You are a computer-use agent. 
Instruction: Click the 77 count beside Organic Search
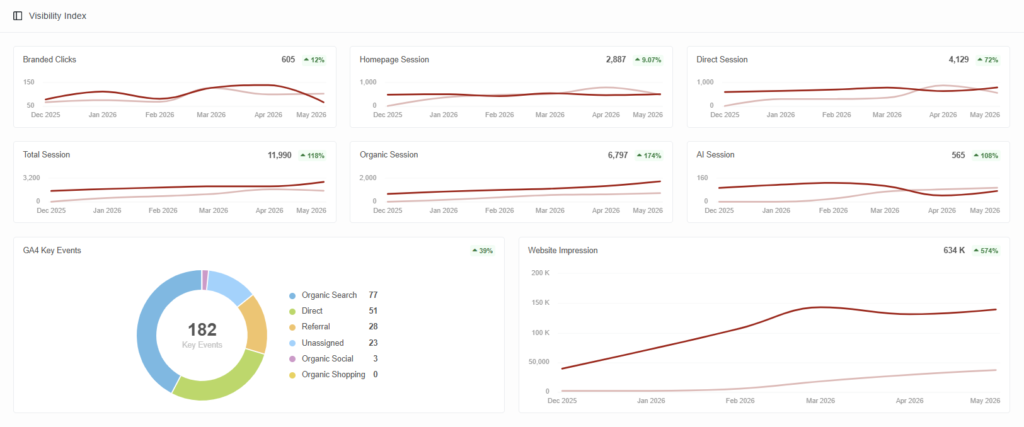pyautogui.click(x=374, y=295)
